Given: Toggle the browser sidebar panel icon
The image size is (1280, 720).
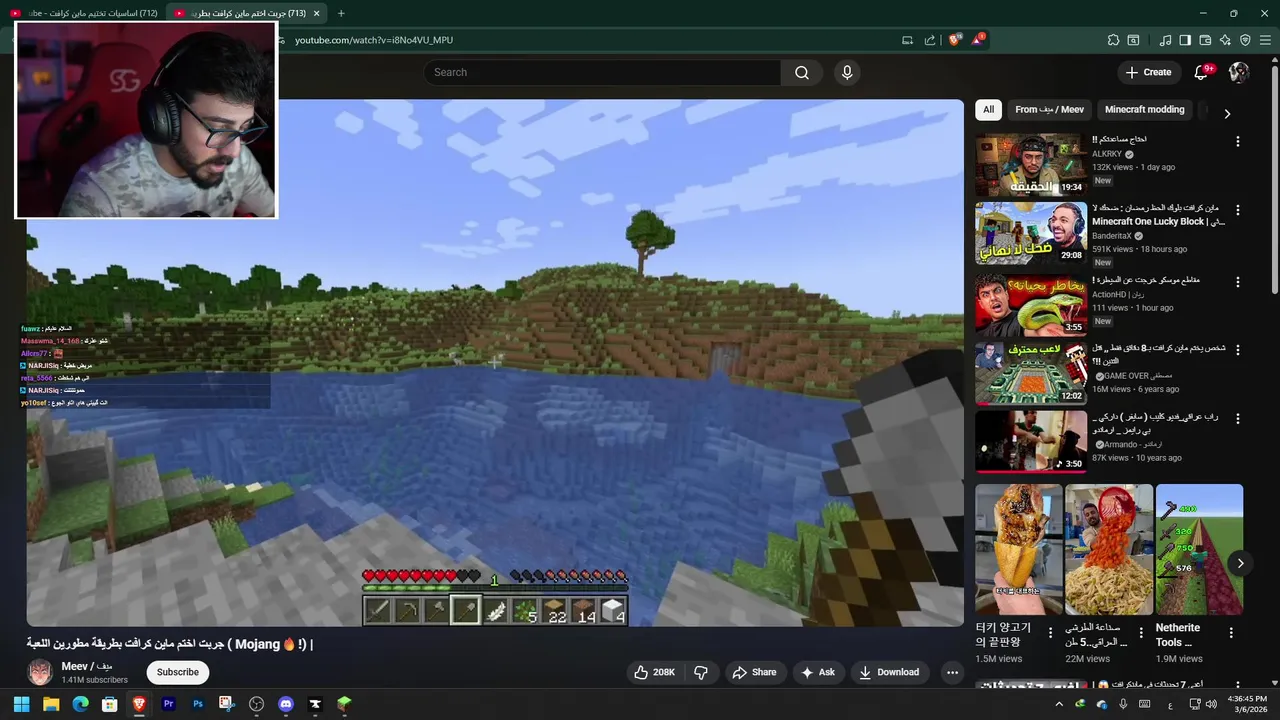Looking at the screenshot, I should pyautogui.click(x=1185, y=40).
